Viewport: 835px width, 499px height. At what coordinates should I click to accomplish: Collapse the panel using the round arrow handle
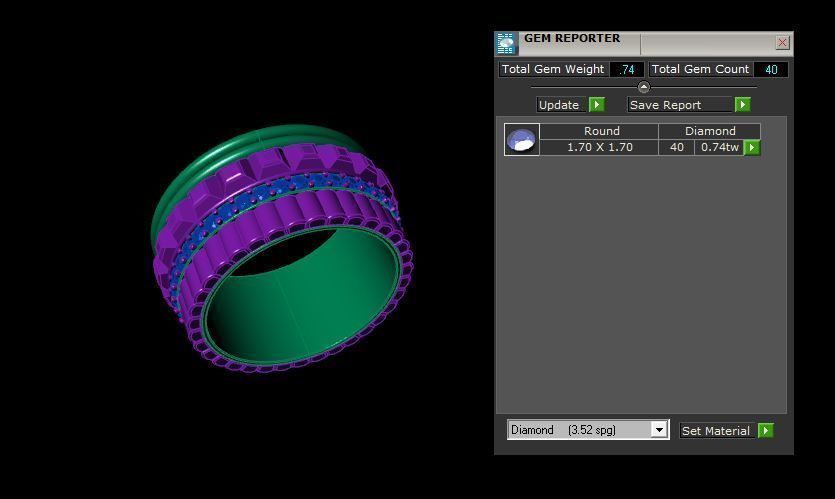[x=643, y=87]
